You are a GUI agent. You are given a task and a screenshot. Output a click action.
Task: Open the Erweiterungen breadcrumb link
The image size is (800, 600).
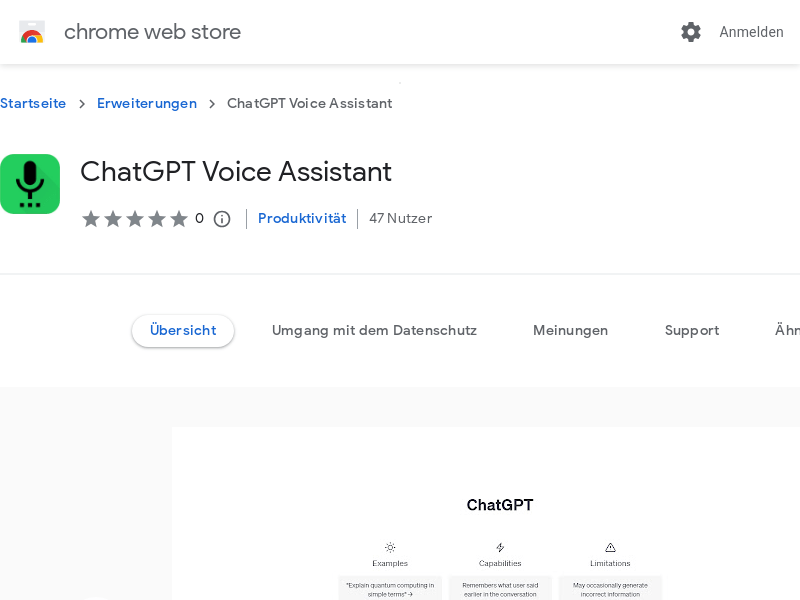(x=147, y=104)
